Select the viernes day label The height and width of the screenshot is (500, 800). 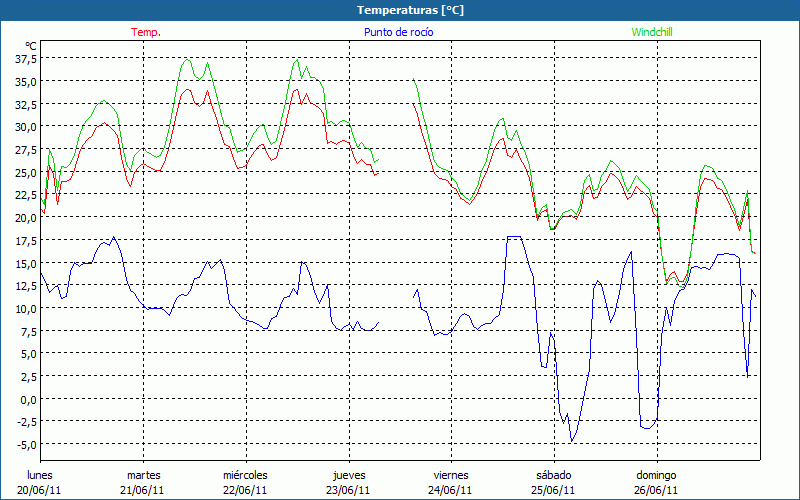coord(451,475)
